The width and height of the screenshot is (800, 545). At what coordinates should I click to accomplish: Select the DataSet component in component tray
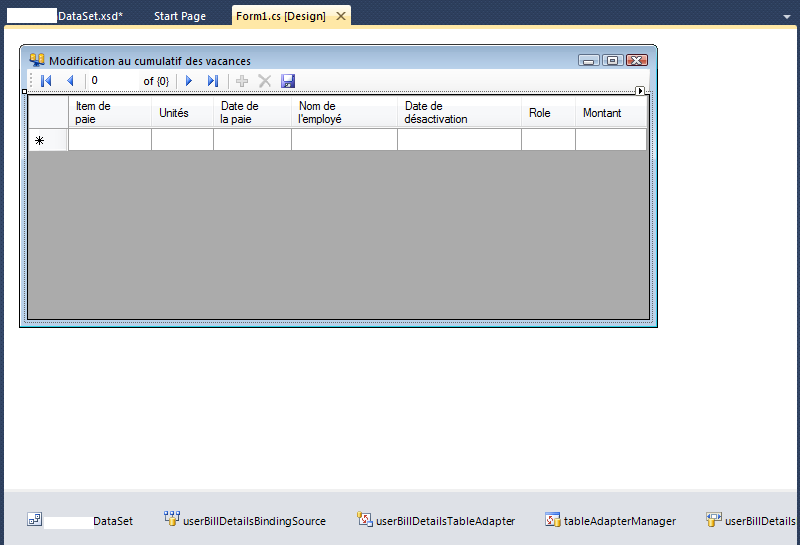pos(80,520)
